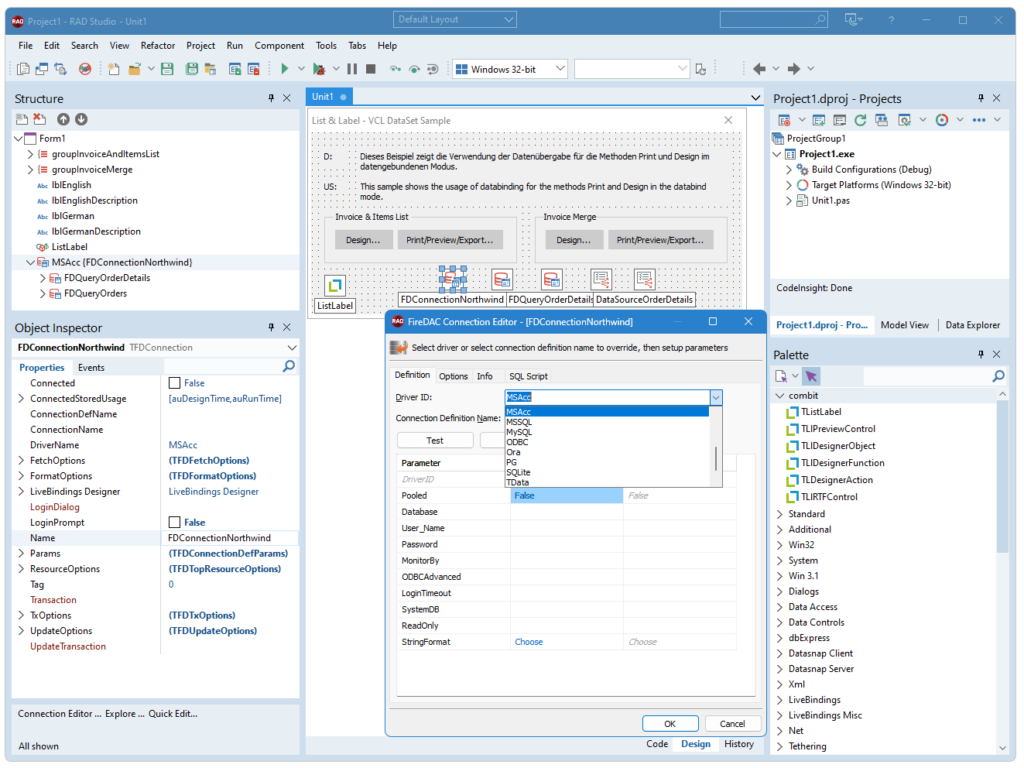Click the Run with debugger bug icon
The image size is (1024, 768).
click(x=319, y=69)
